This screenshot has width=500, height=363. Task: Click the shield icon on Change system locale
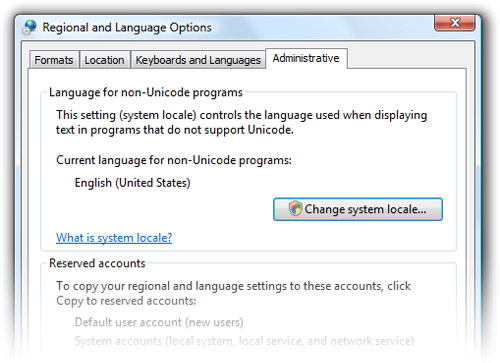tap(295, 209)
